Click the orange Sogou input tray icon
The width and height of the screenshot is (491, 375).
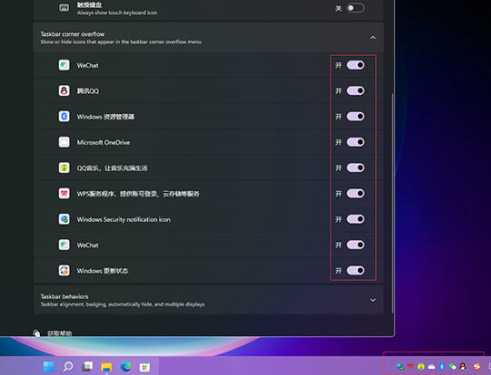coord(477,367)
